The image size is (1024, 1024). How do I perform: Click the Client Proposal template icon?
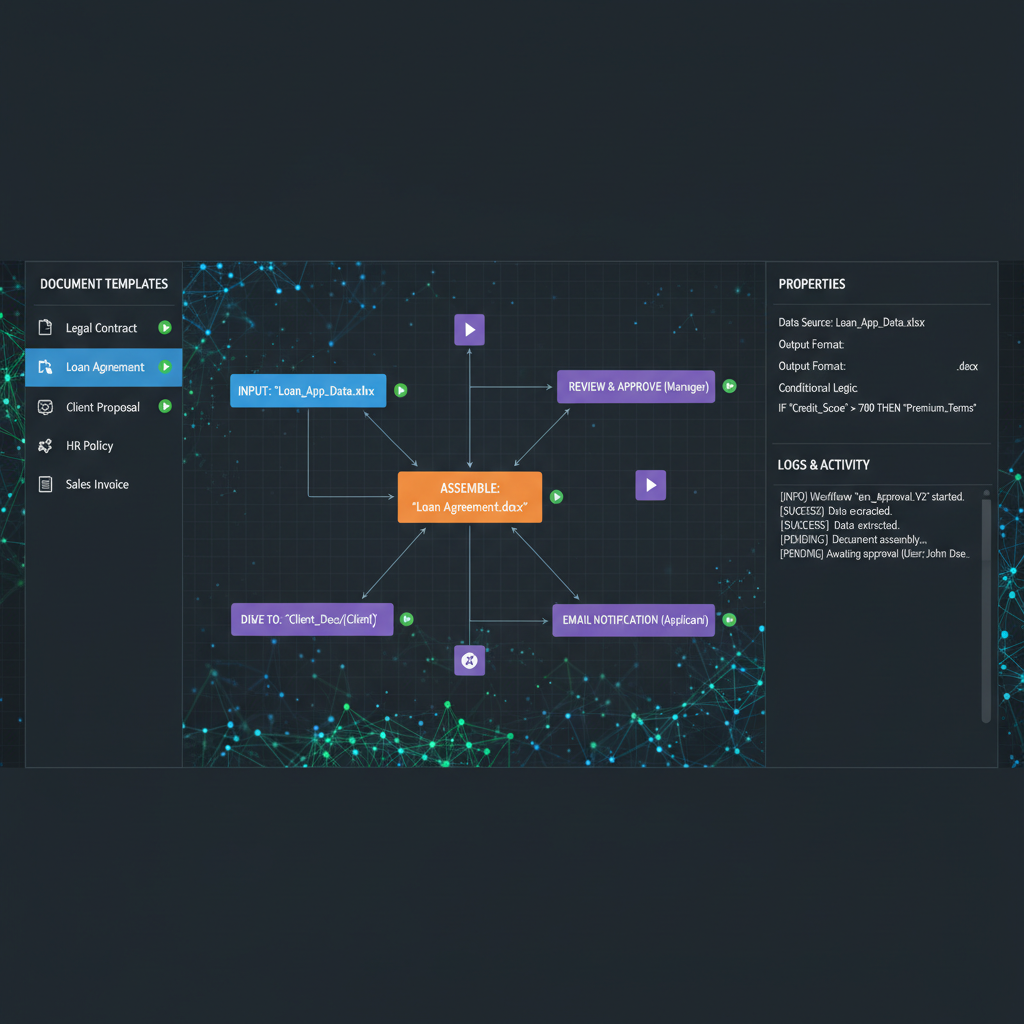44,407
